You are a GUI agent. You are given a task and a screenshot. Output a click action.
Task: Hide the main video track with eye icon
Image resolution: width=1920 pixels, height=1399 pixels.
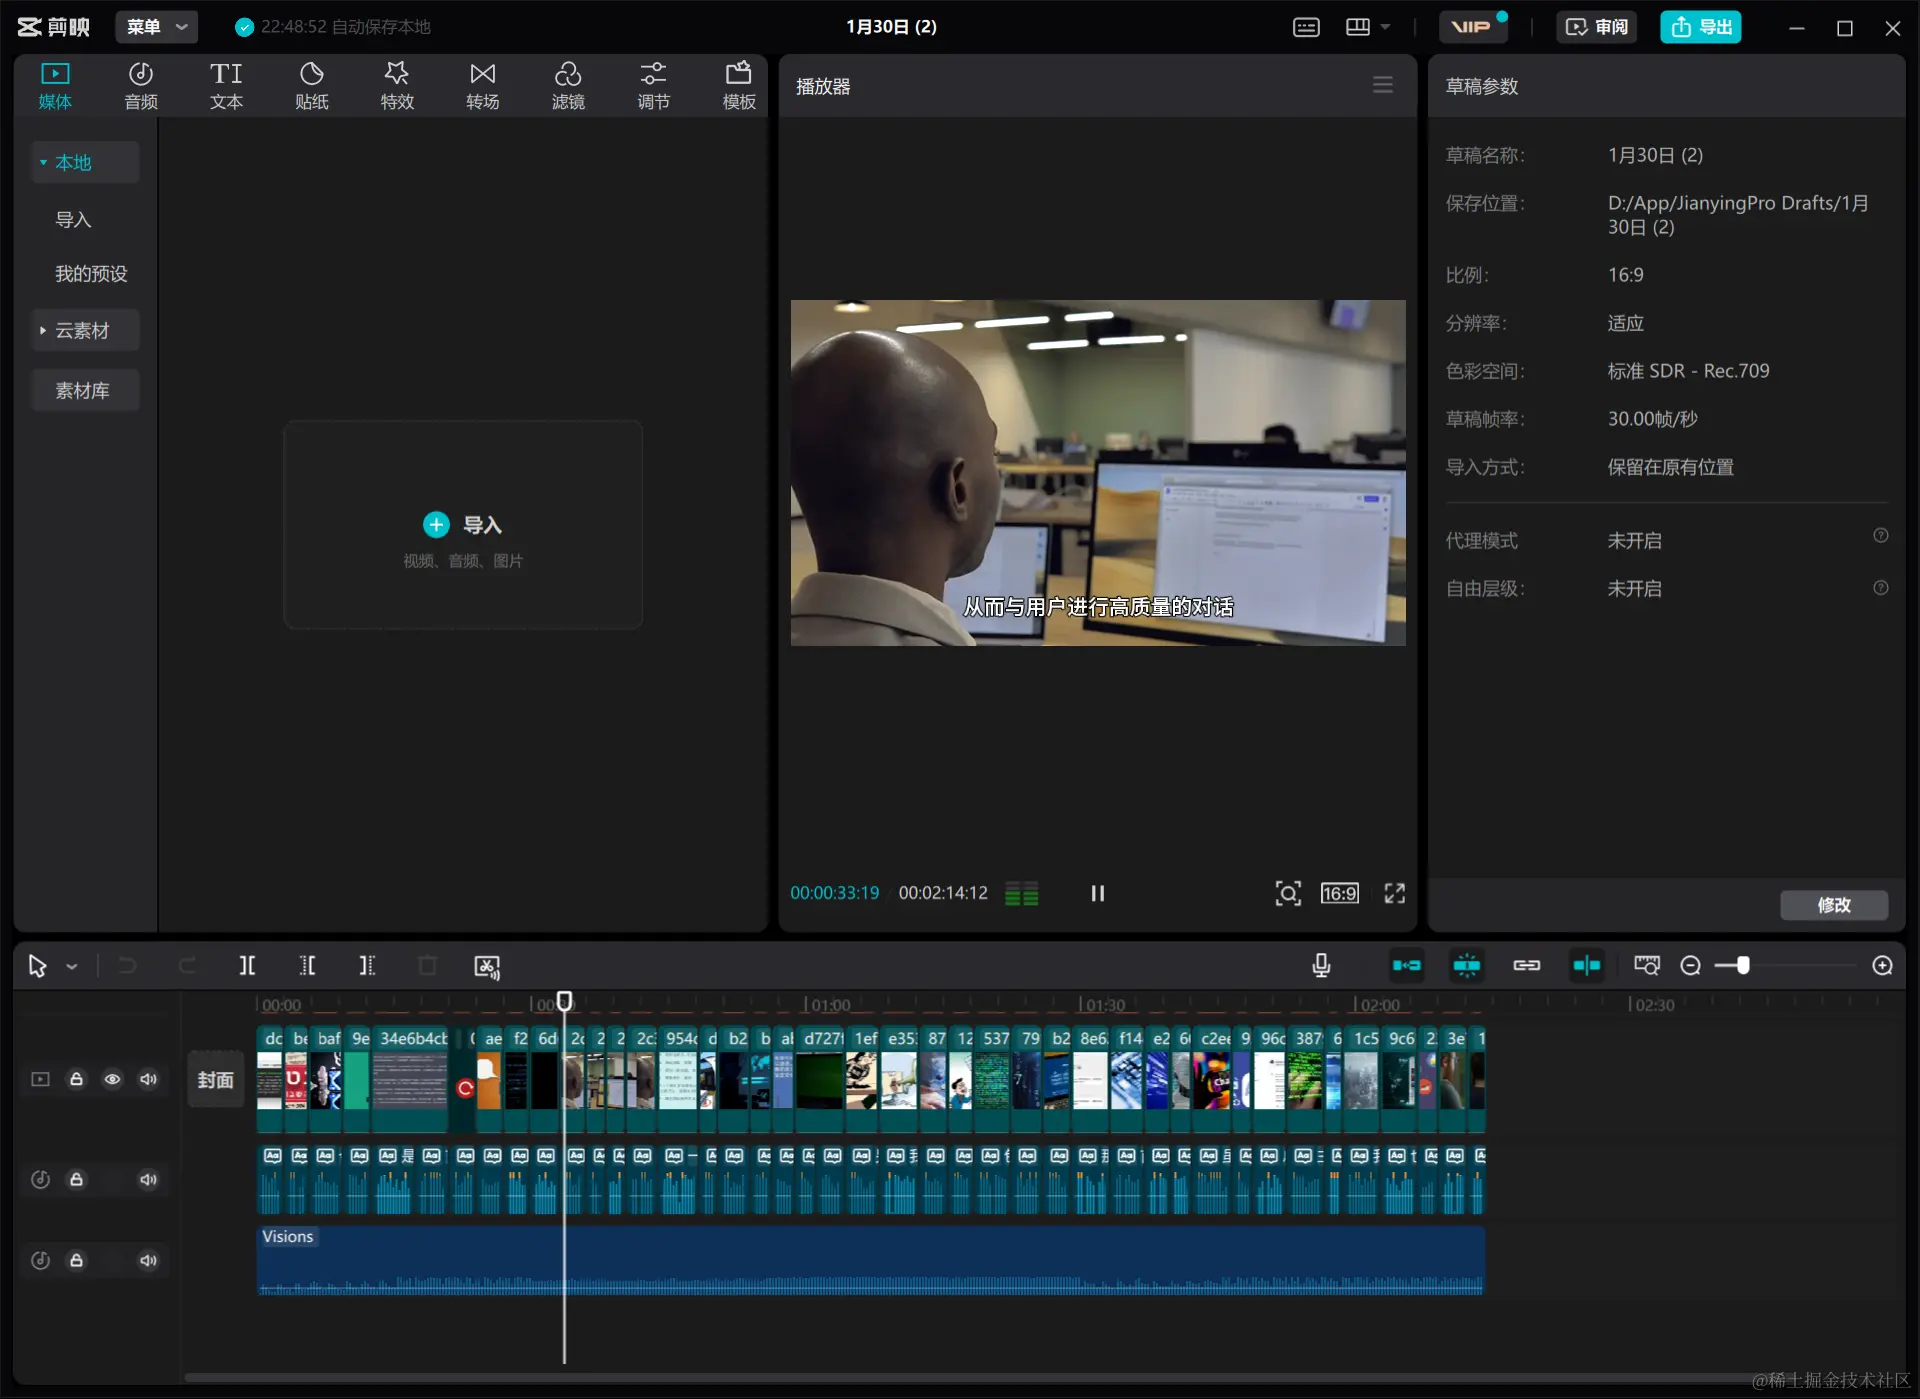click(112, 1079)
